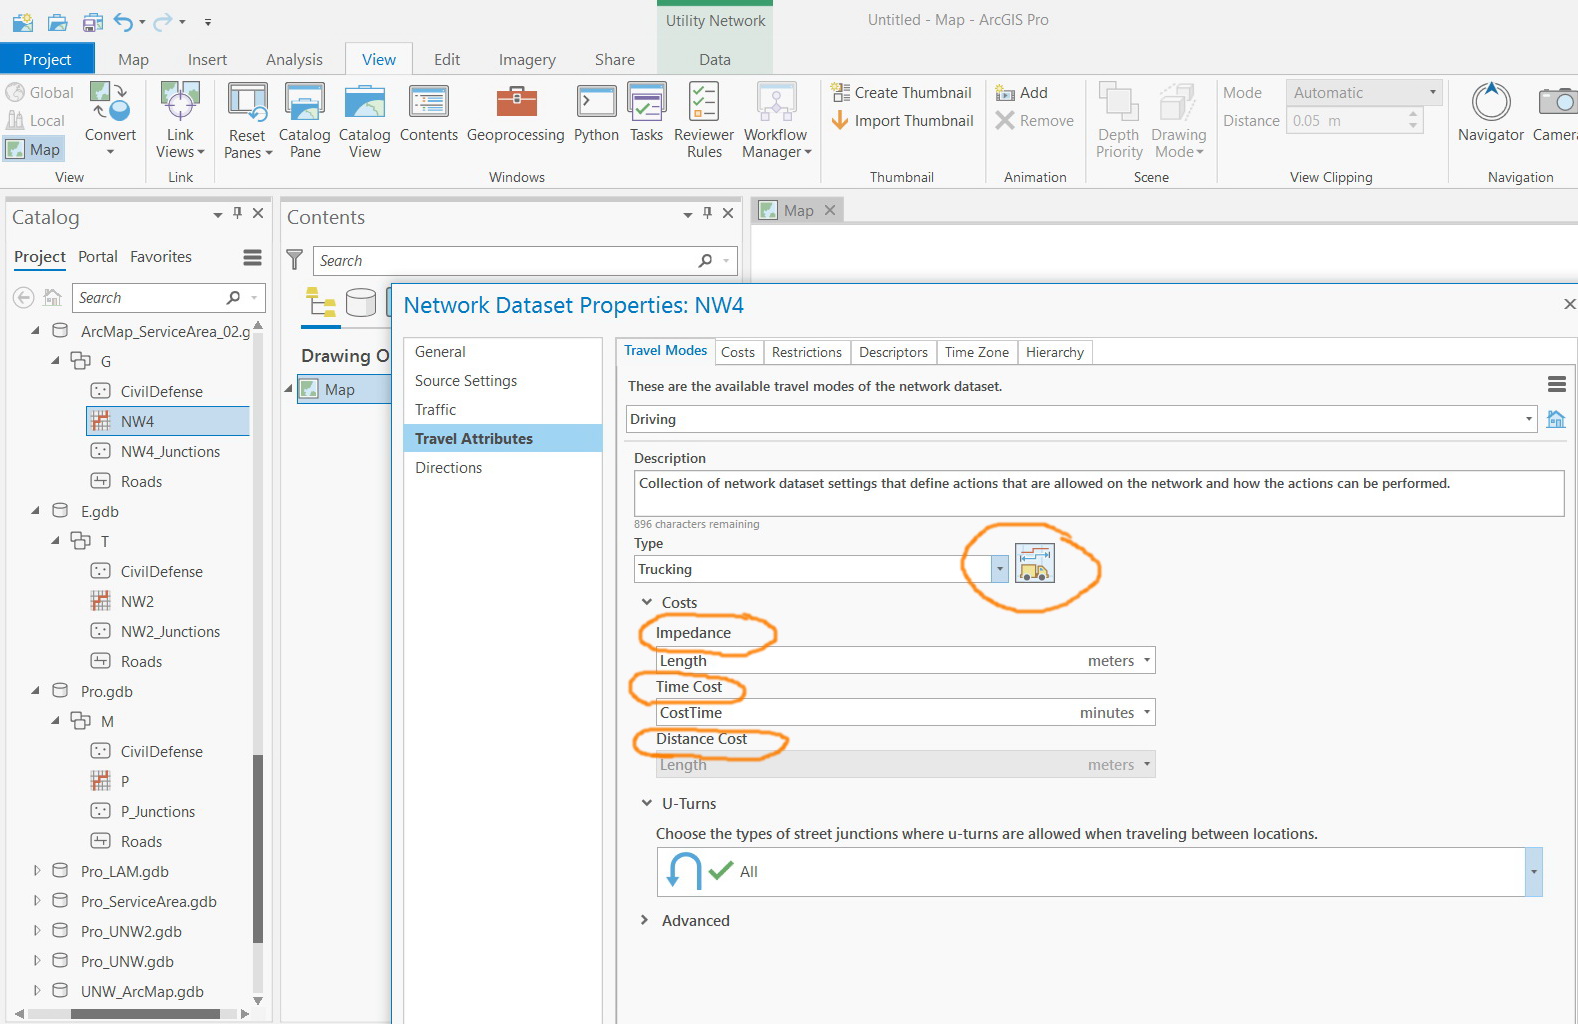The image size is (1578, 1024).
Task: Open Workflow Manager
Action: tap(776, 120)
